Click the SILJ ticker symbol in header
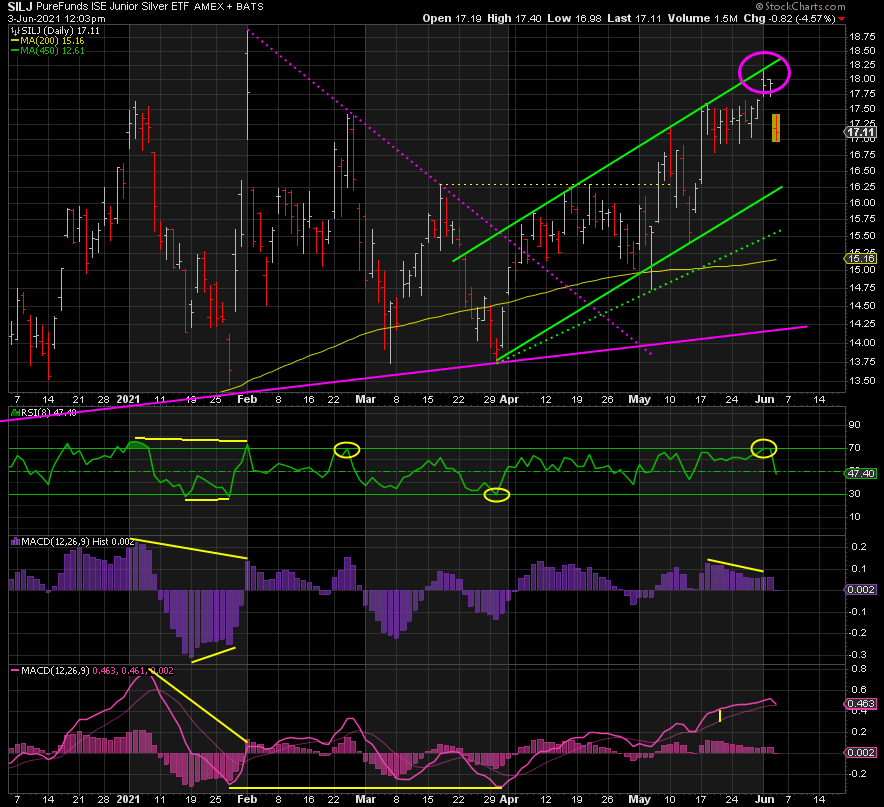 click(20, 7)
